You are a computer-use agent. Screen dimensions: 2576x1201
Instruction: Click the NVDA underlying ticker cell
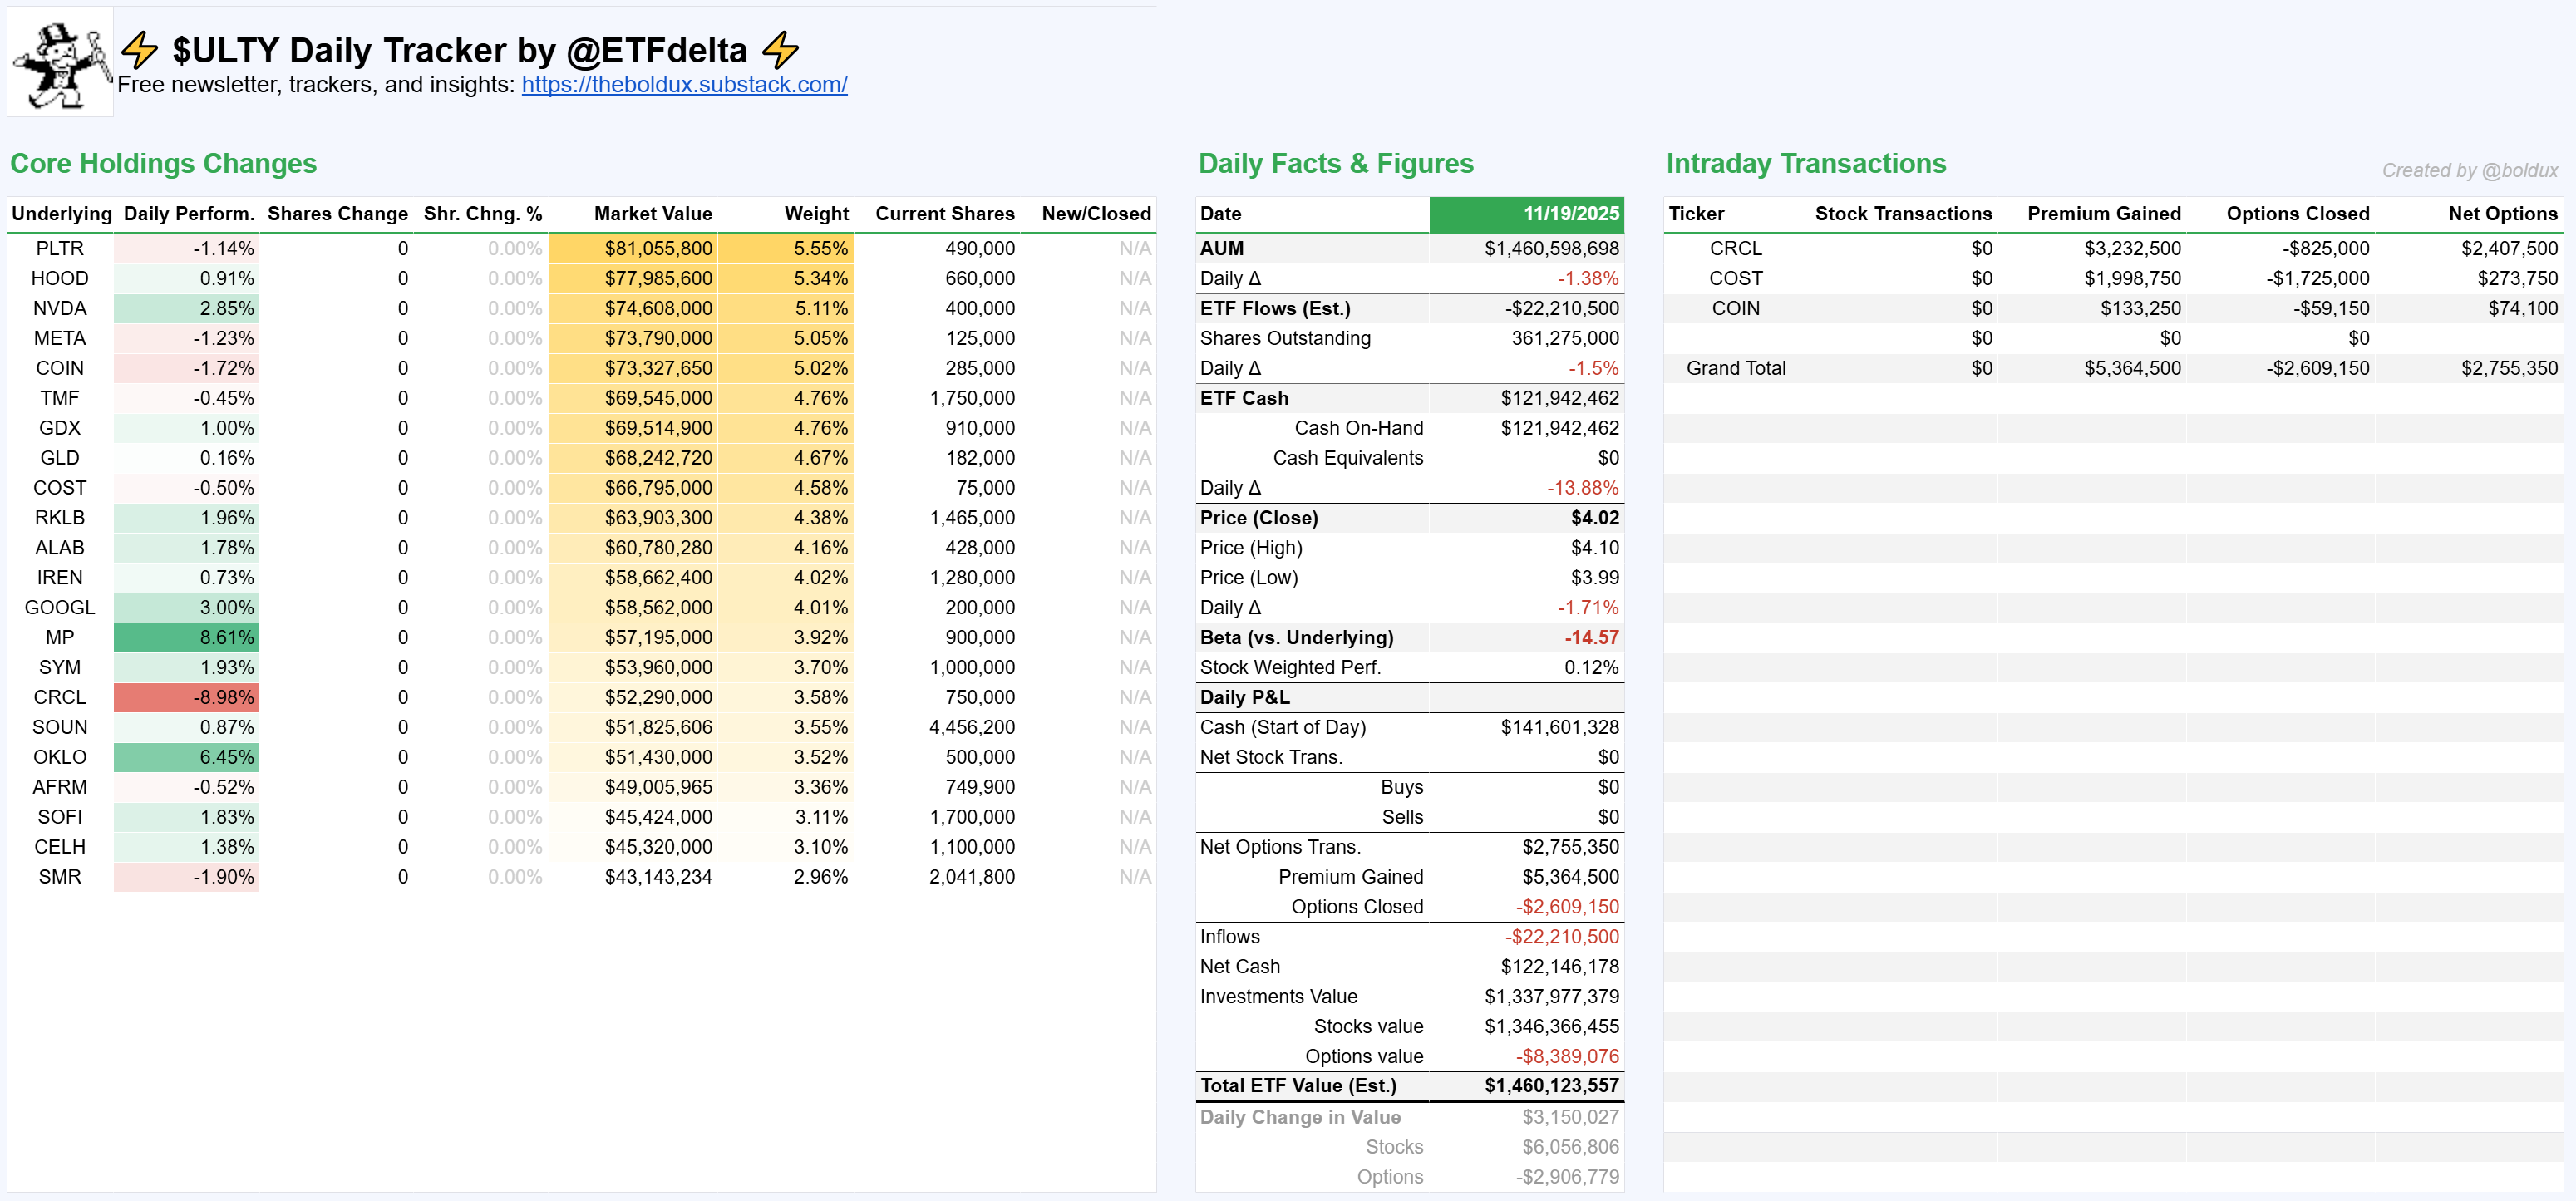click(x=60, y=308)
